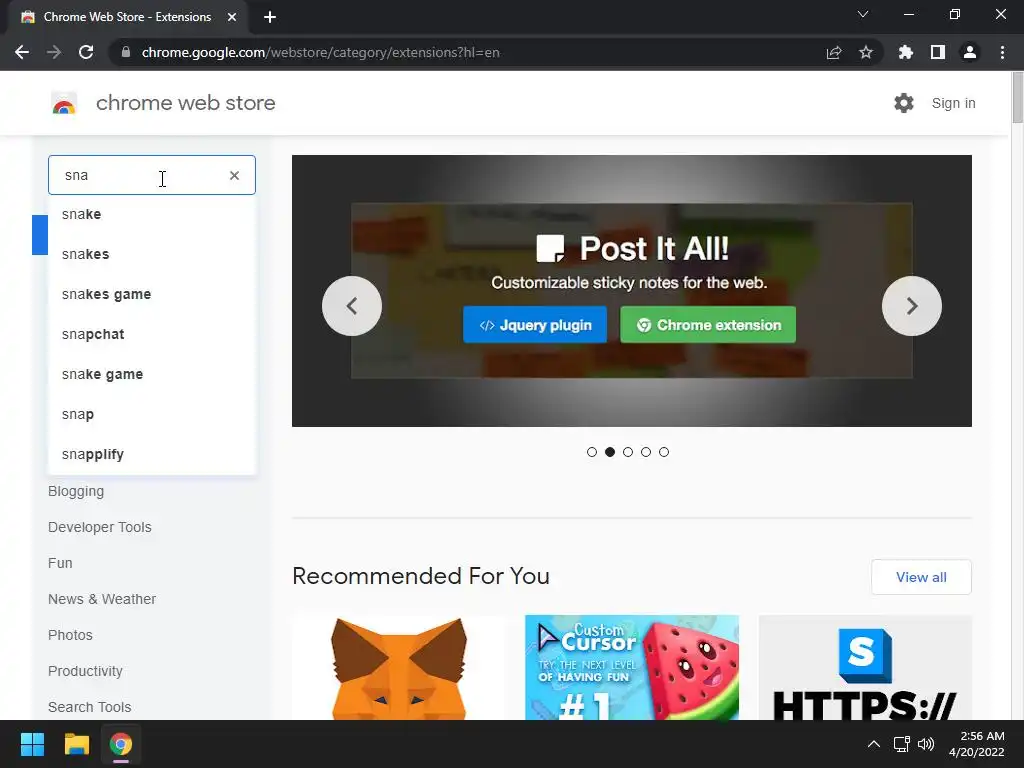Open Blogging category
This screenshot has width=1024, height=768.
click(76, 491)
